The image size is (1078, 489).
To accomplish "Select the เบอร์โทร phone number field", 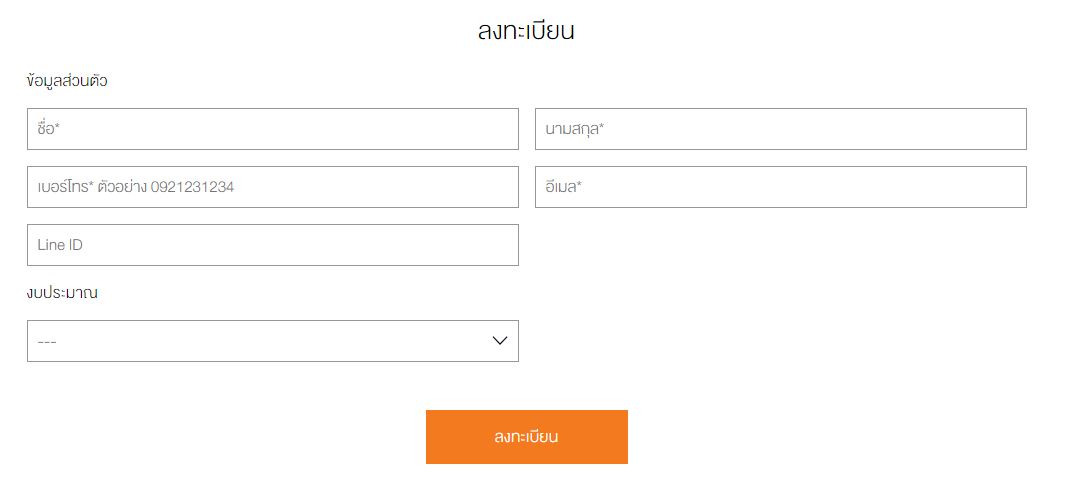I will [272, 187].
